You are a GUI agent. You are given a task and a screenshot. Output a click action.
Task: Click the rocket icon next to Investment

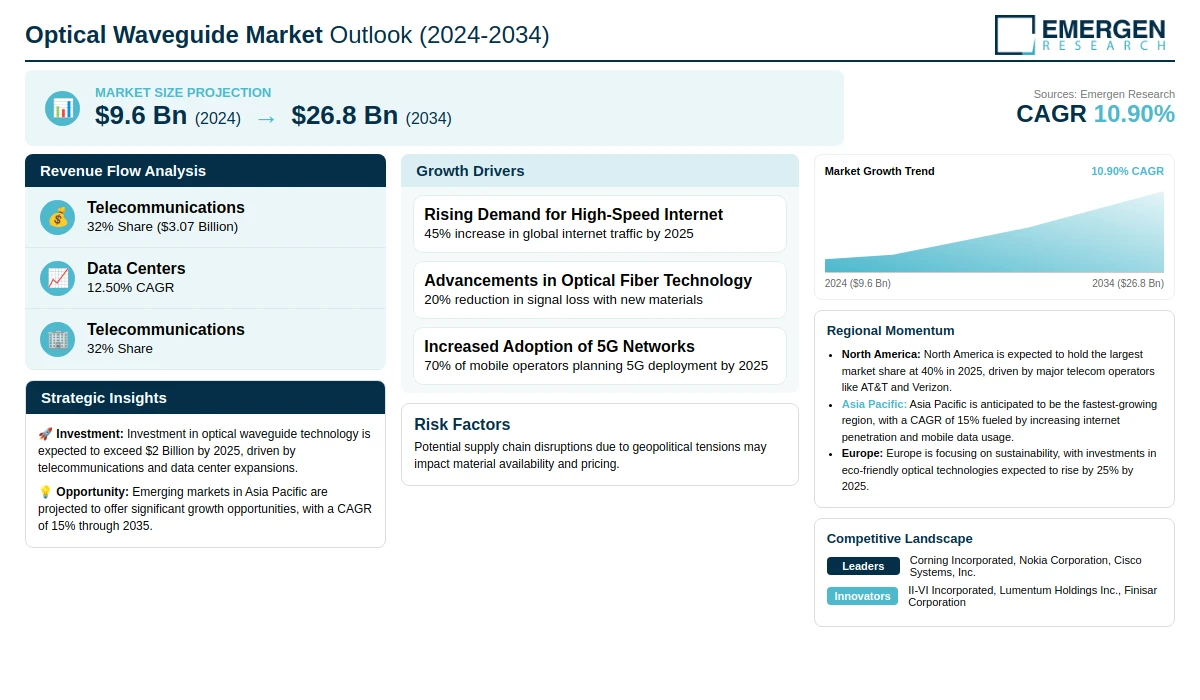[x=45, y=434]
